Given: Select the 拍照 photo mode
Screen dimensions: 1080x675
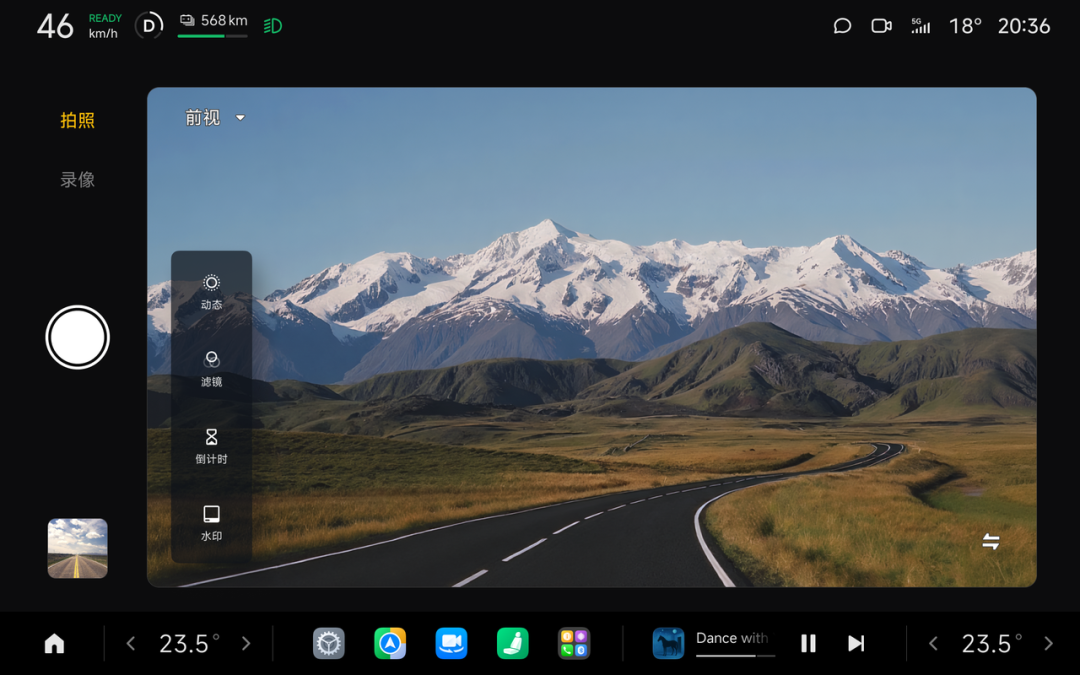Looking at the screenshot, I should tap(77, 120).
